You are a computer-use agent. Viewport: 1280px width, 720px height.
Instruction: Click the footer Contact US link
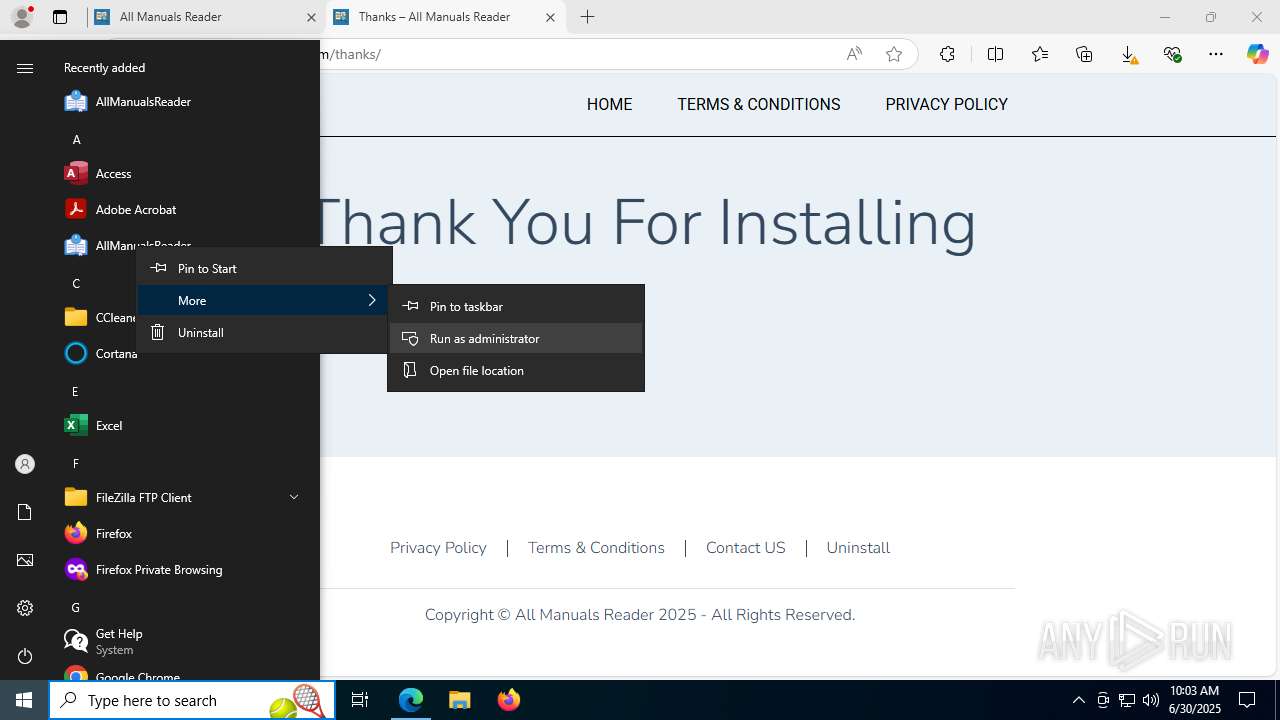click(746, 548)
